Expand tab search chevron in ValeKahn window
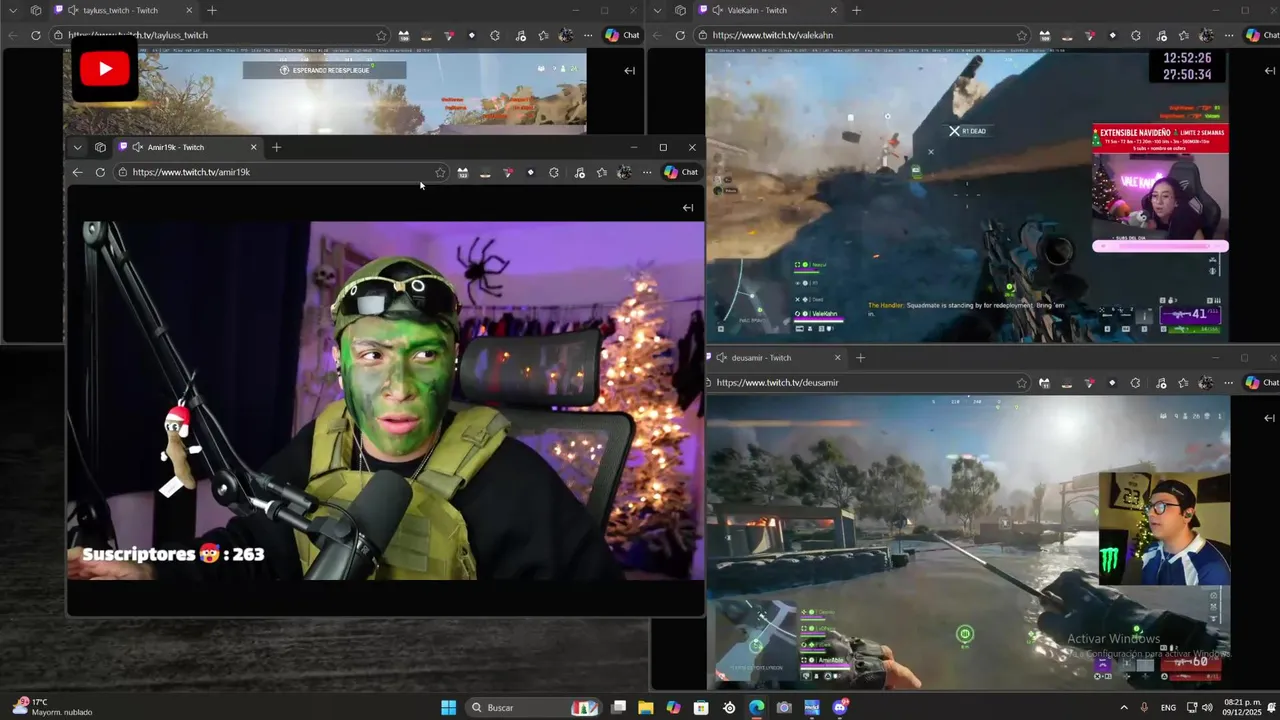The image size is (1280, 720). (x=657, y=10)
